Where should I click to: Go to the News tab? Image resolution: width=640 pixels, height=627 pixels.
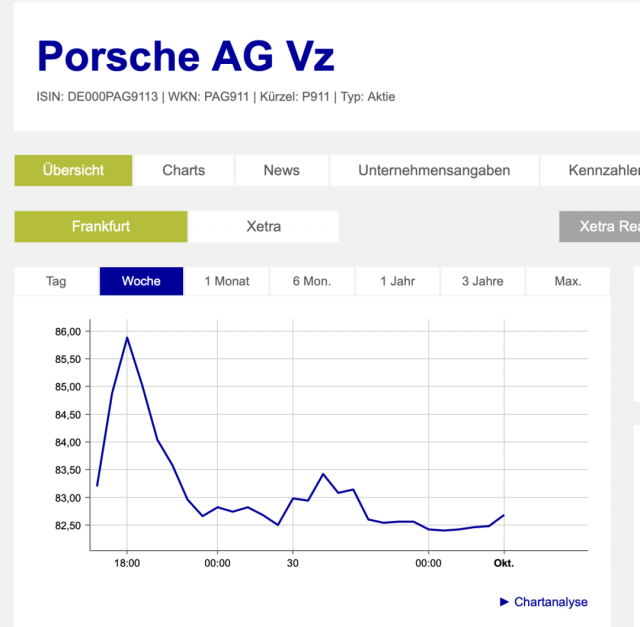282,170
